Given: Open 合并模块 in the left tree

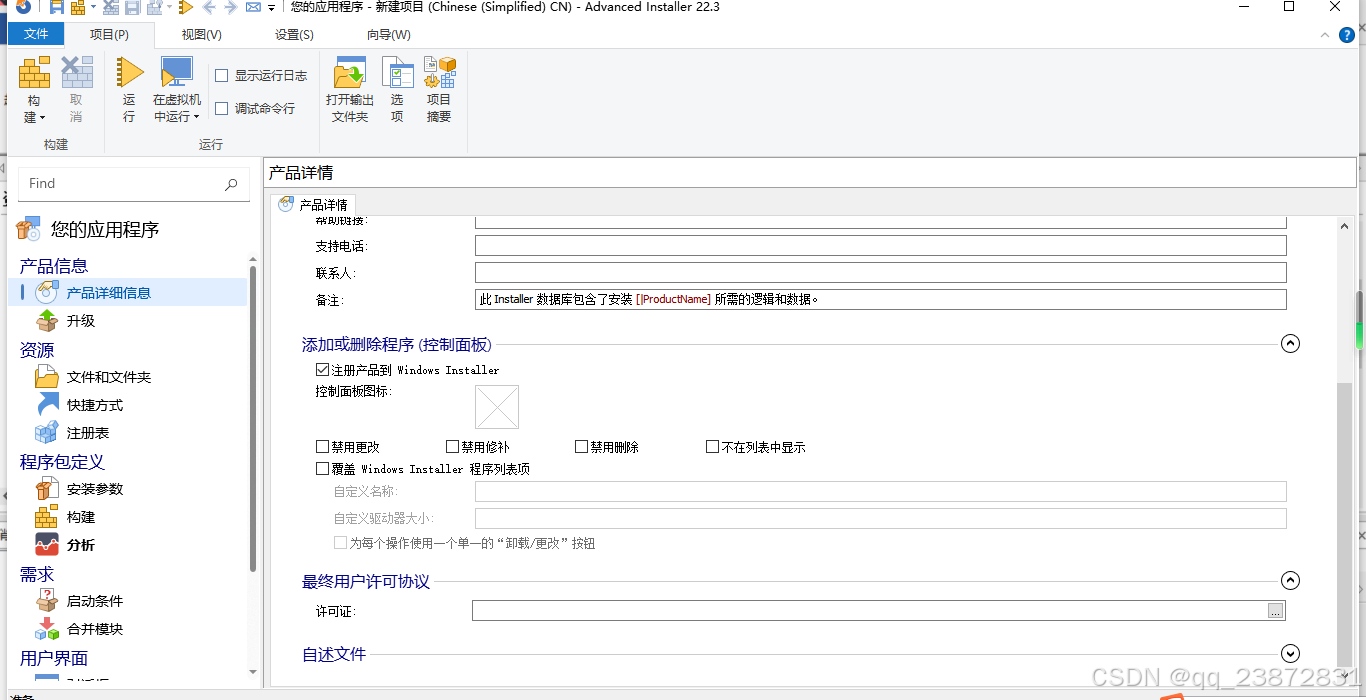Looking at the screenshot, I should [79, 629].
